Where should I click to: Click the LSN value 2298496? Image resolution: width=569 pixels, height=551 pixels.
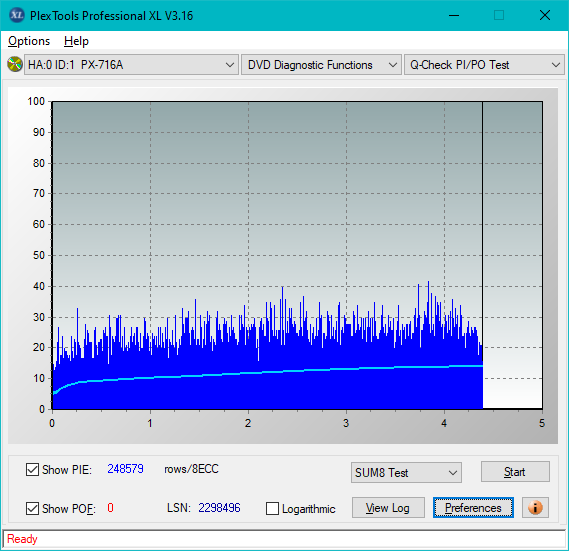click(x=219, y=507)
